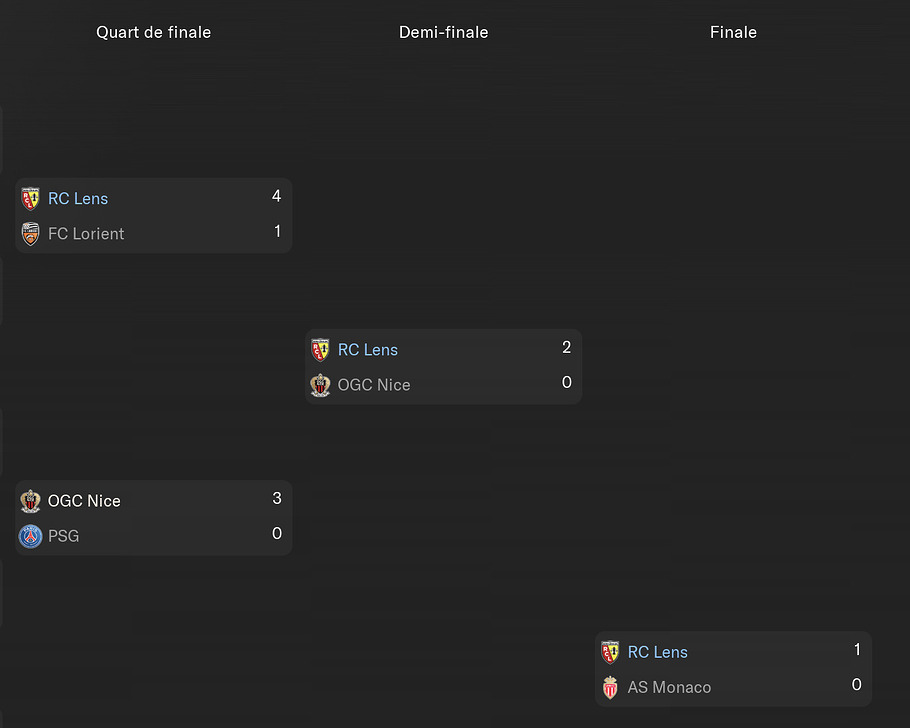Click the OGC Nice crest in the semi-final match
The height and width of the screenshot is (728, 910).
[x=320, y=385]
